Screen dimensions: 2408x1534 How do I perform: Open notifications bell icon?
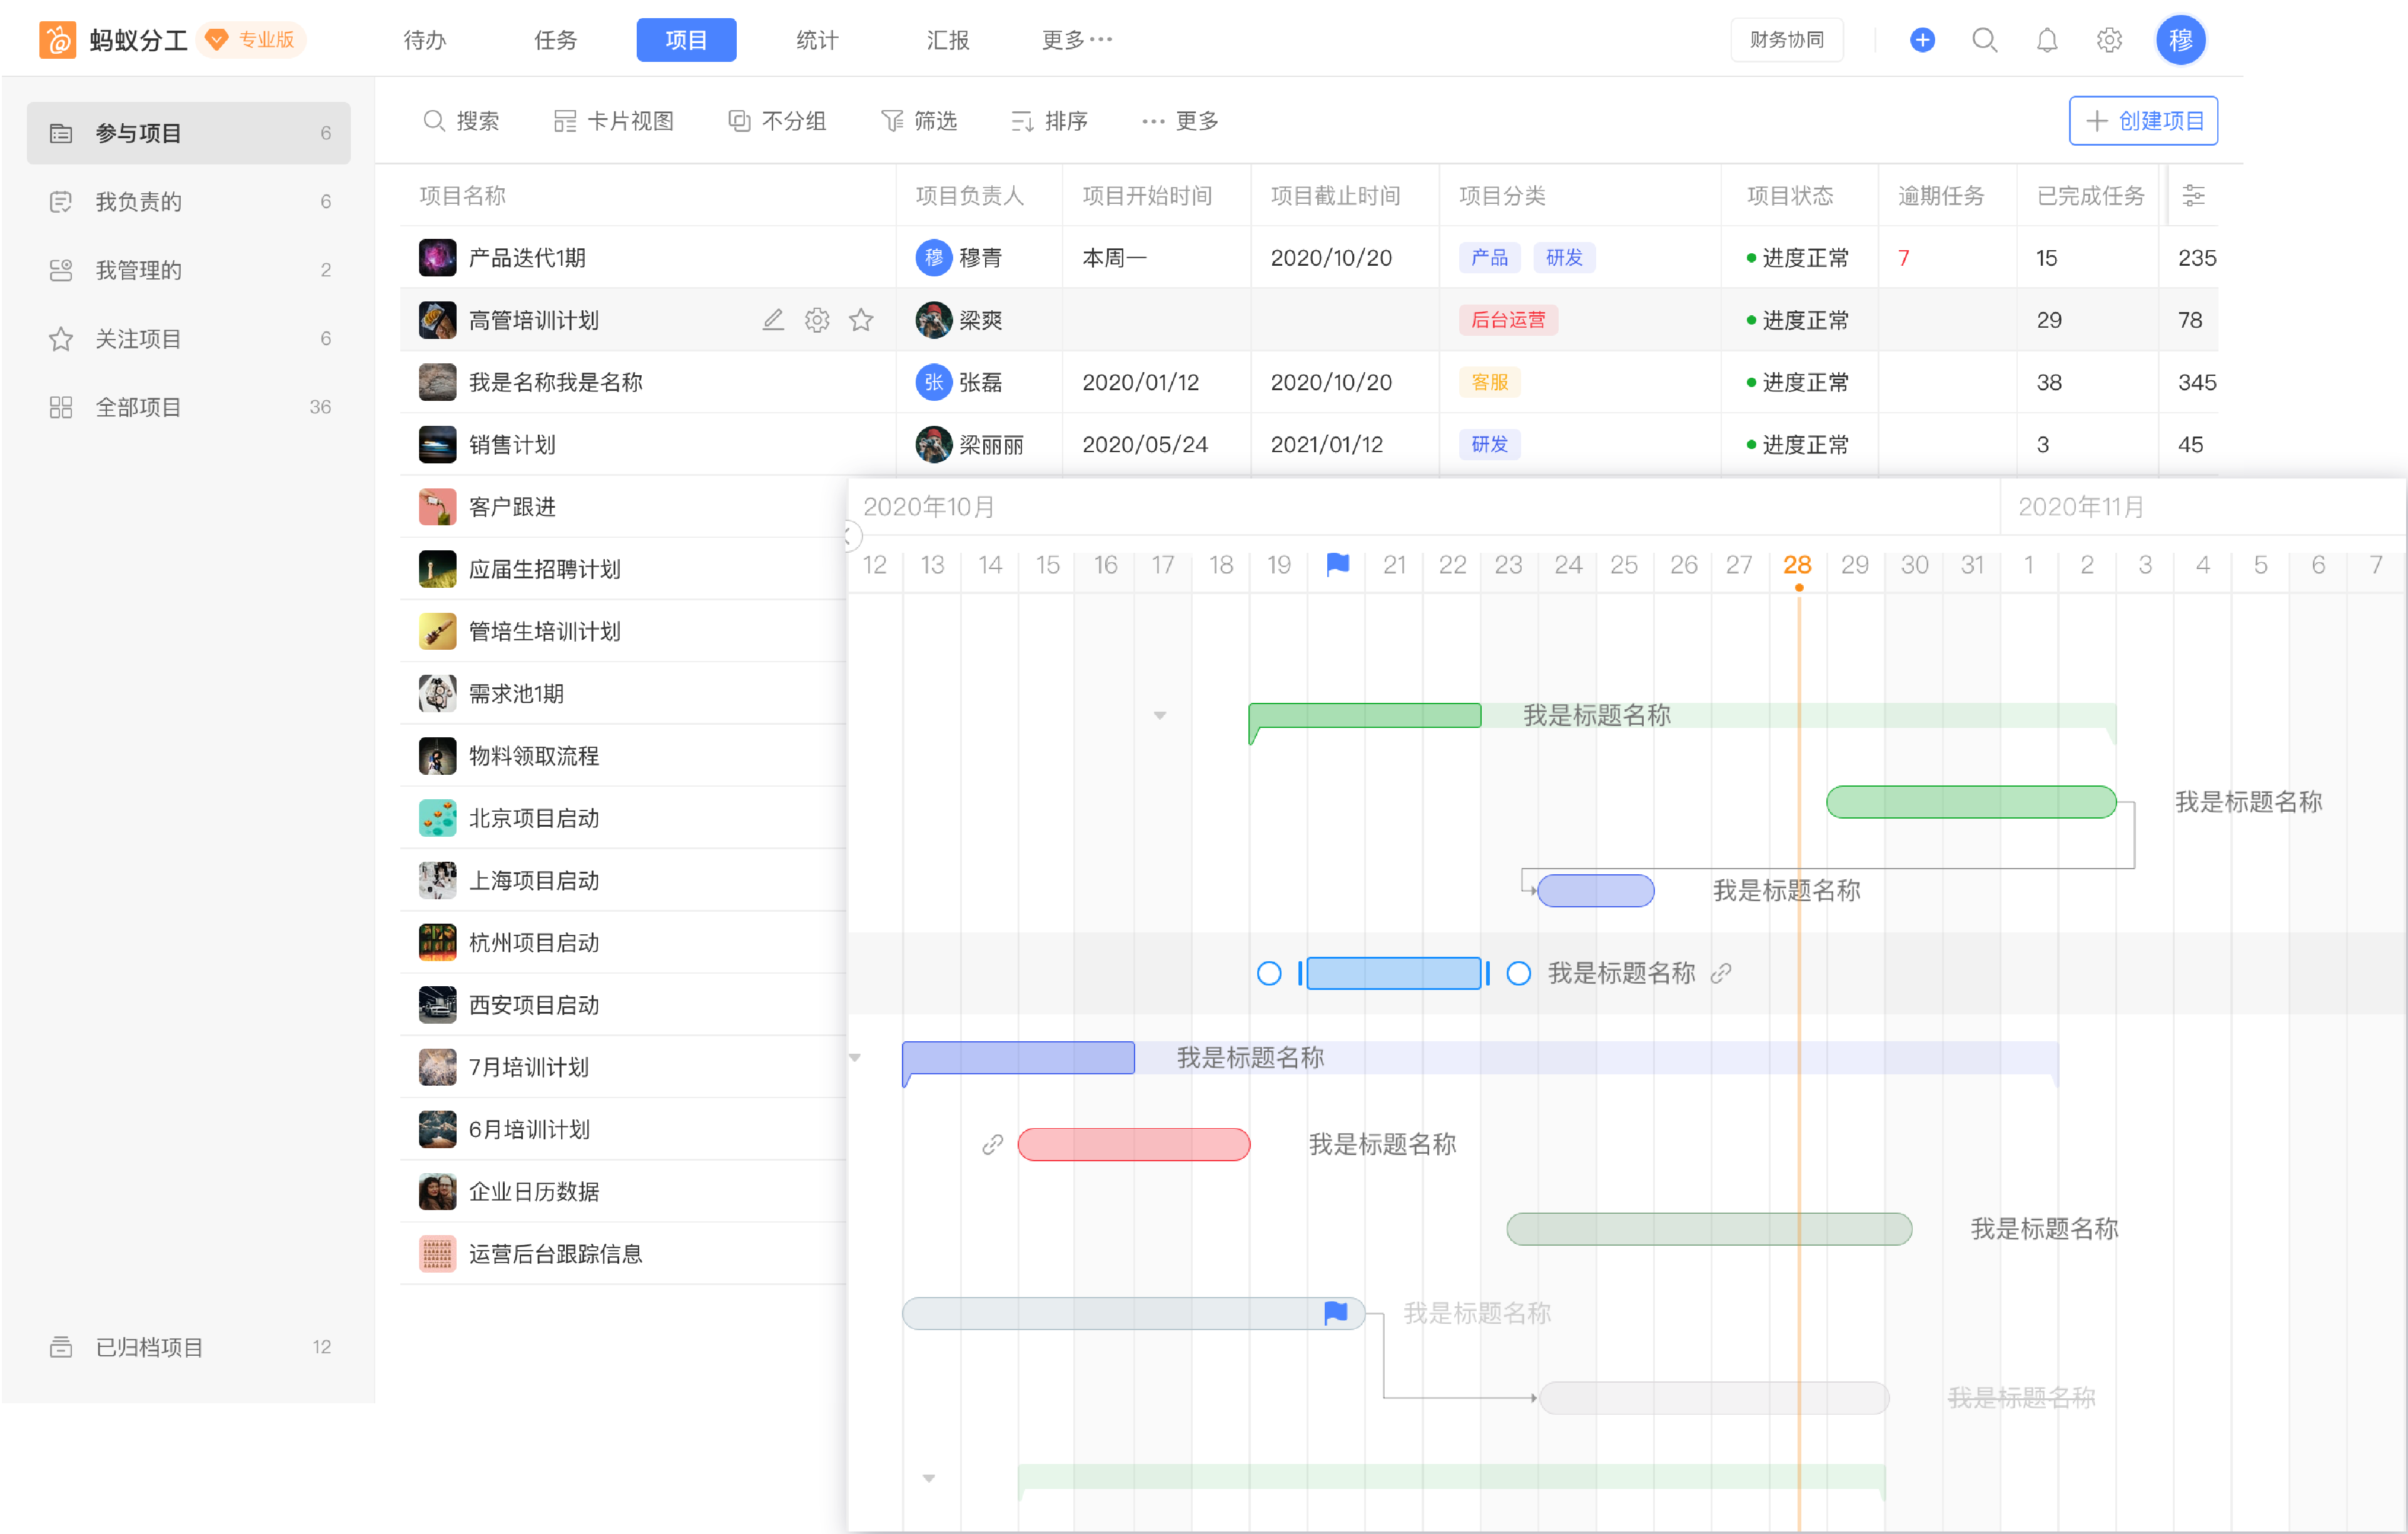coord(2046,40)
